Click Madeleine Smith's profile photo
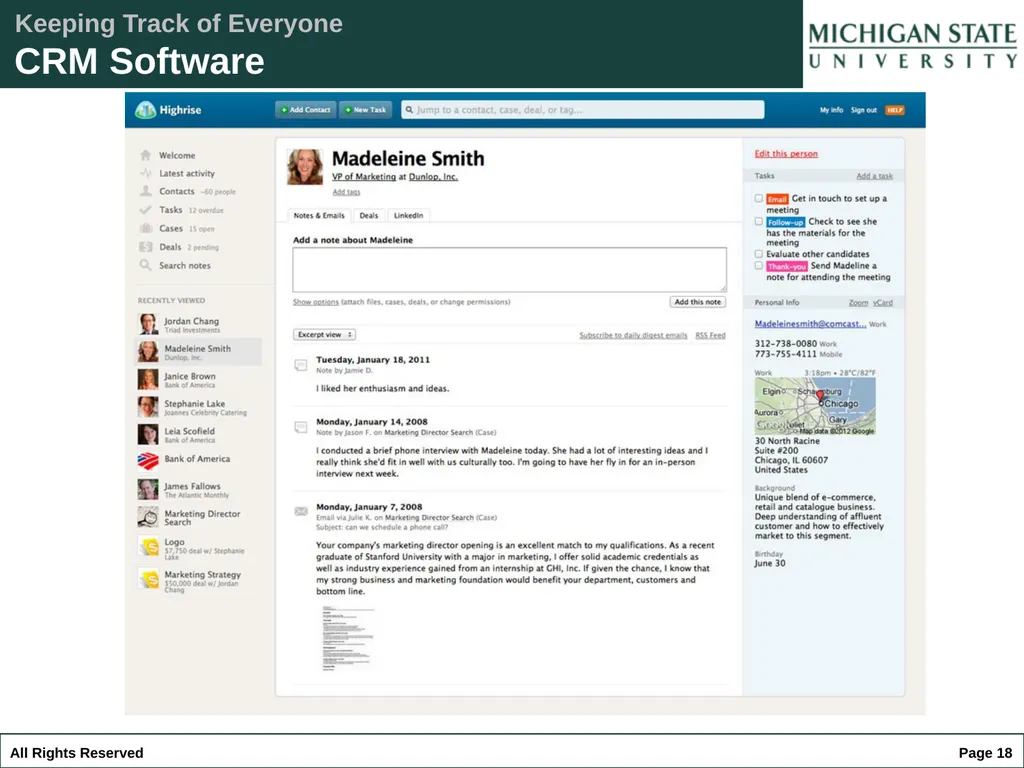Viewport: 1024px width, 768px height. [305, 167]
